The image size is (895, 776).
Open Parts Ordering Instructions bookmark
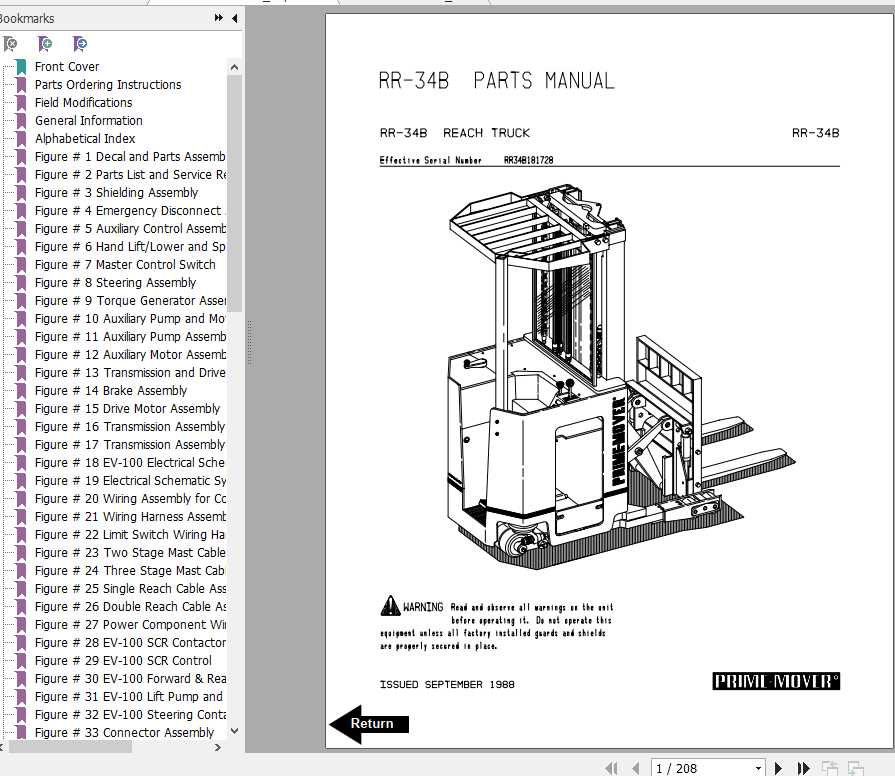[108, 84]
